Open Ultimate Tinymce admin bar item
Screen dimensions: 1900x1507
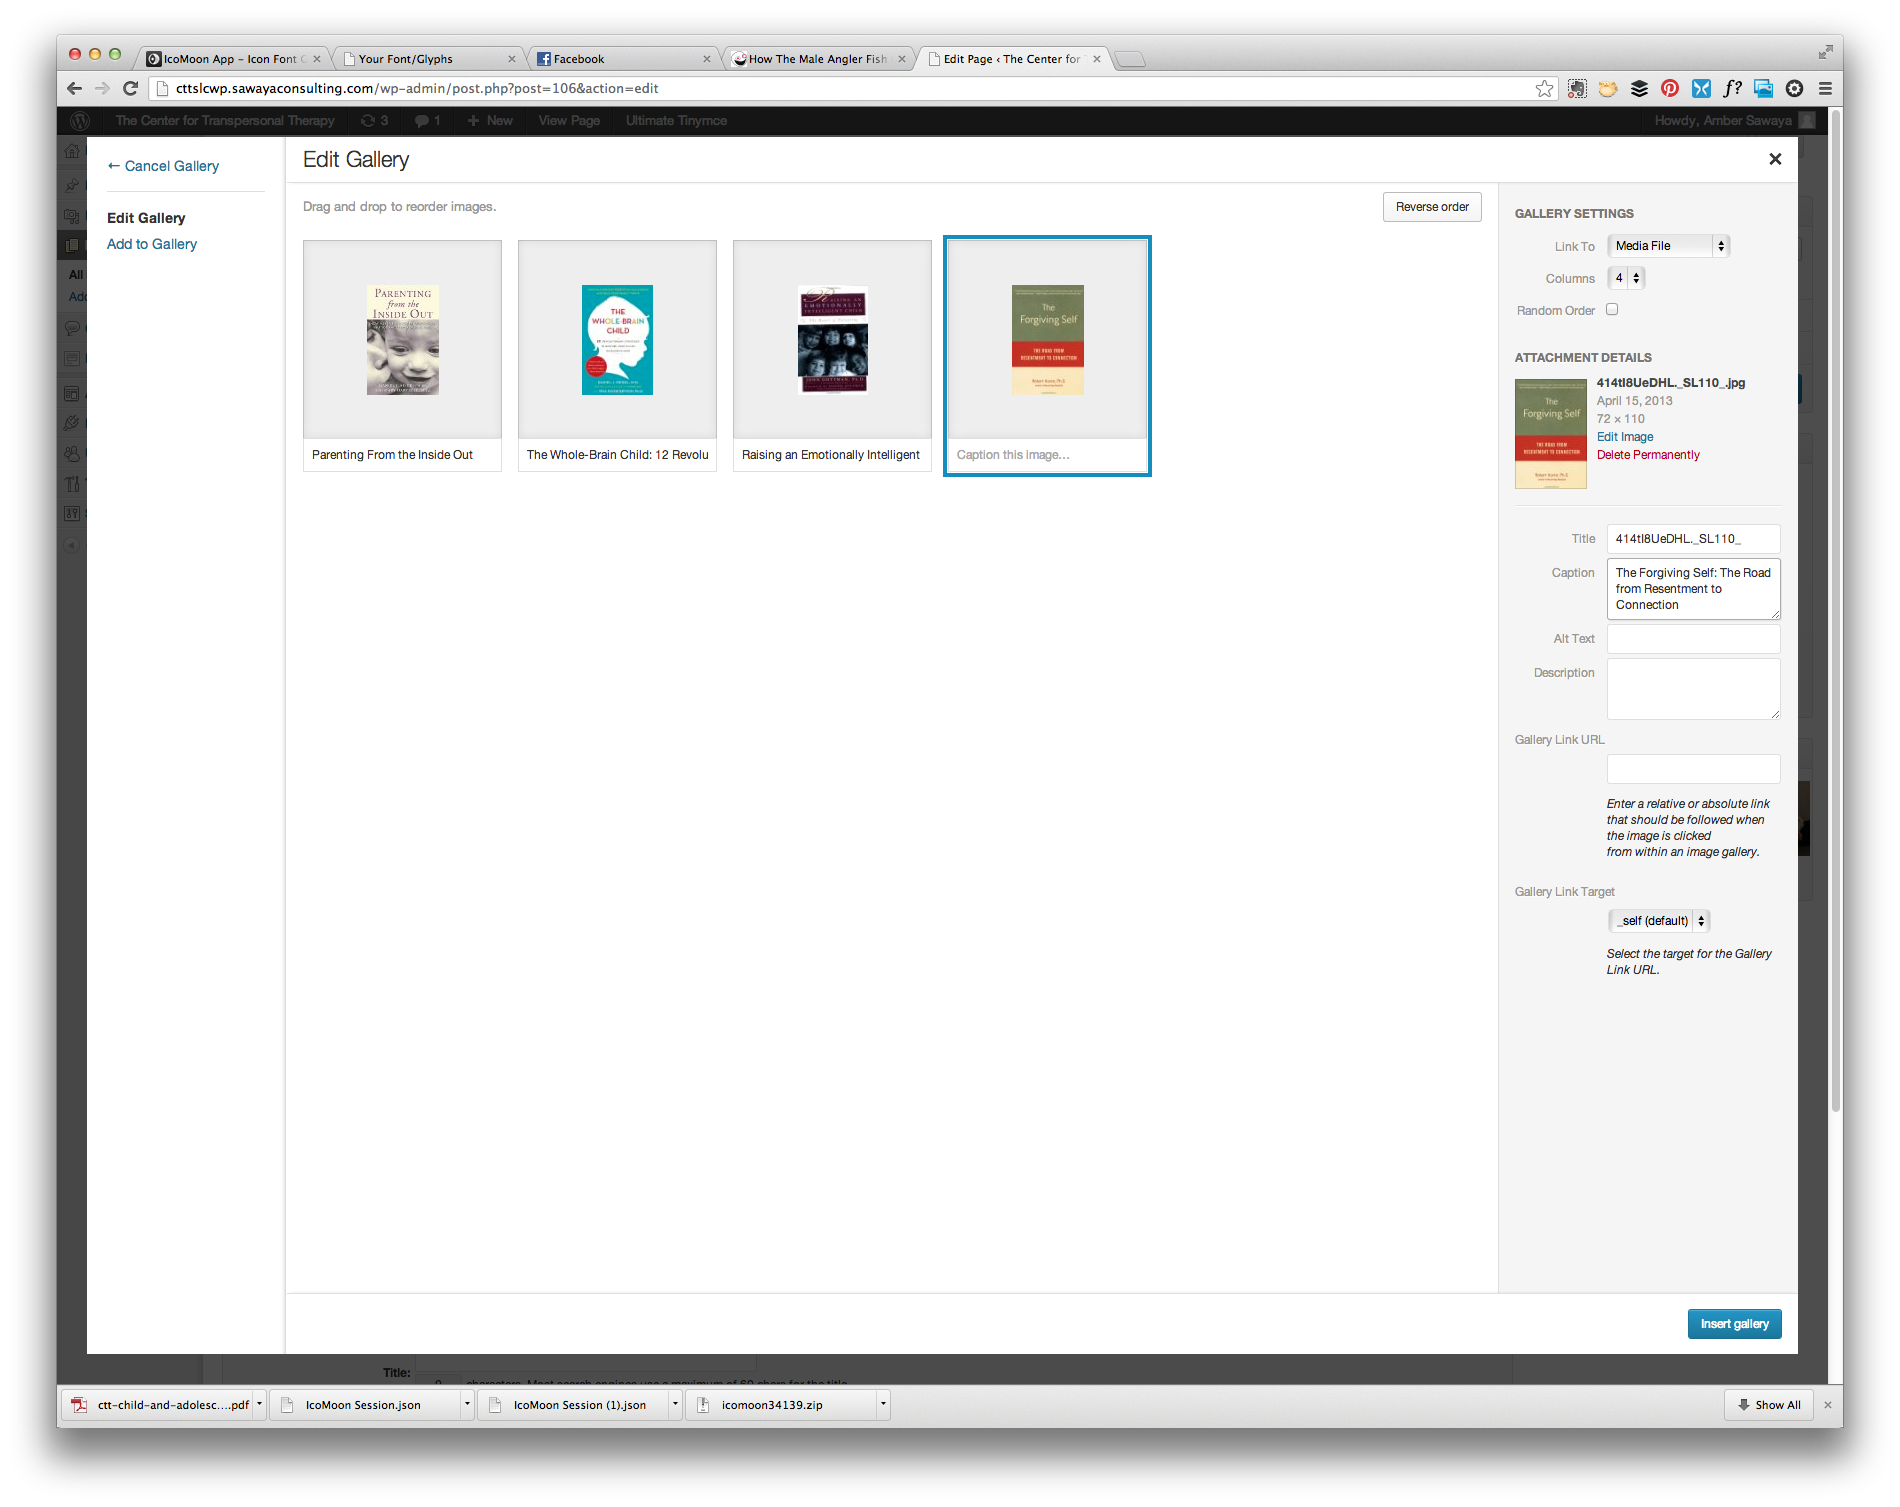676,120
